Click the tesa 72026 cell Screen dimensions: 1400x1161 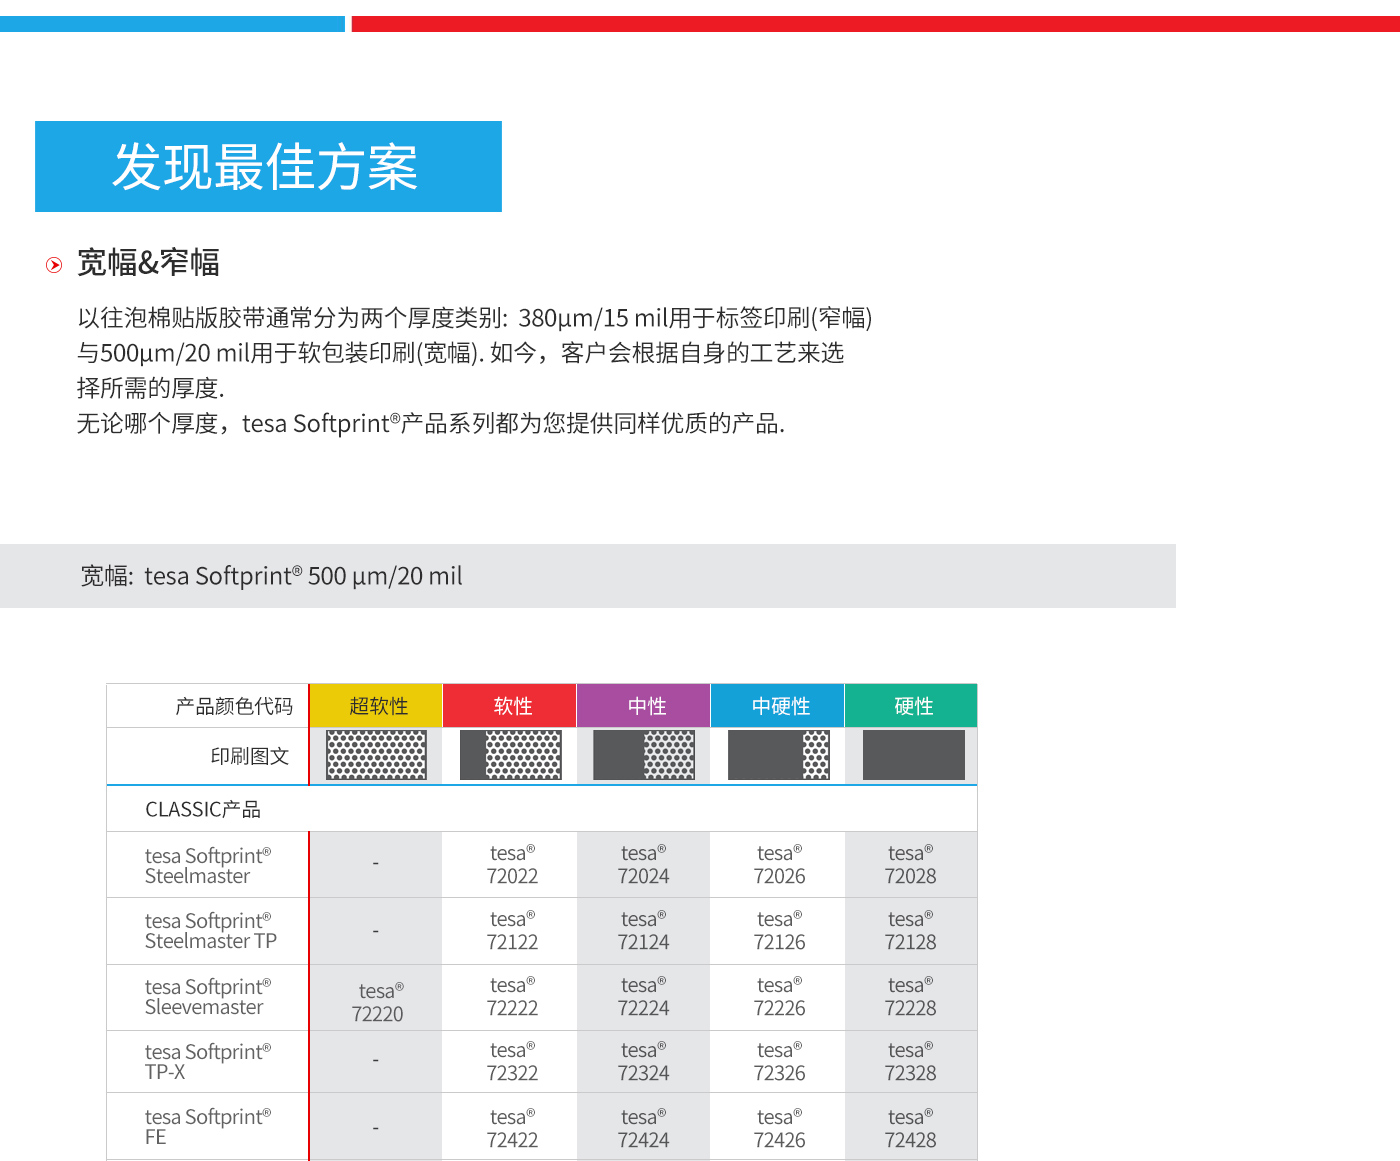(779, 865)
